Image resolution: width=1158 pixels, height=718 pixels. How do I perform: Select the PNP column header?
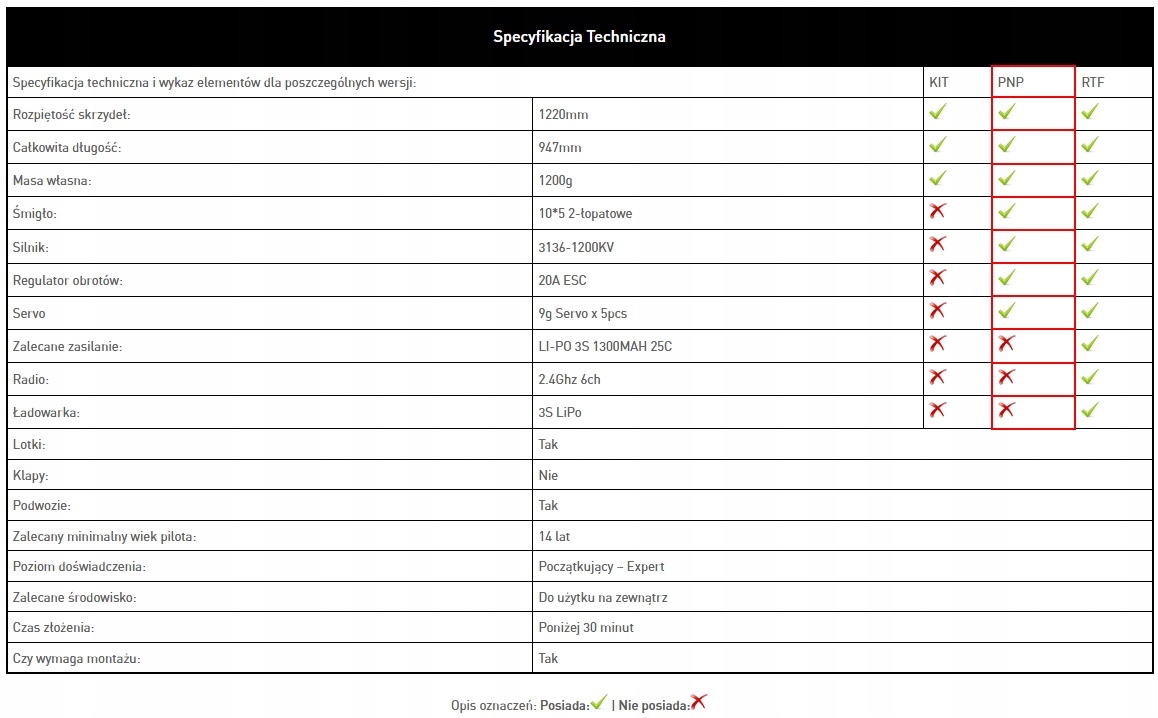(1011, 82)
